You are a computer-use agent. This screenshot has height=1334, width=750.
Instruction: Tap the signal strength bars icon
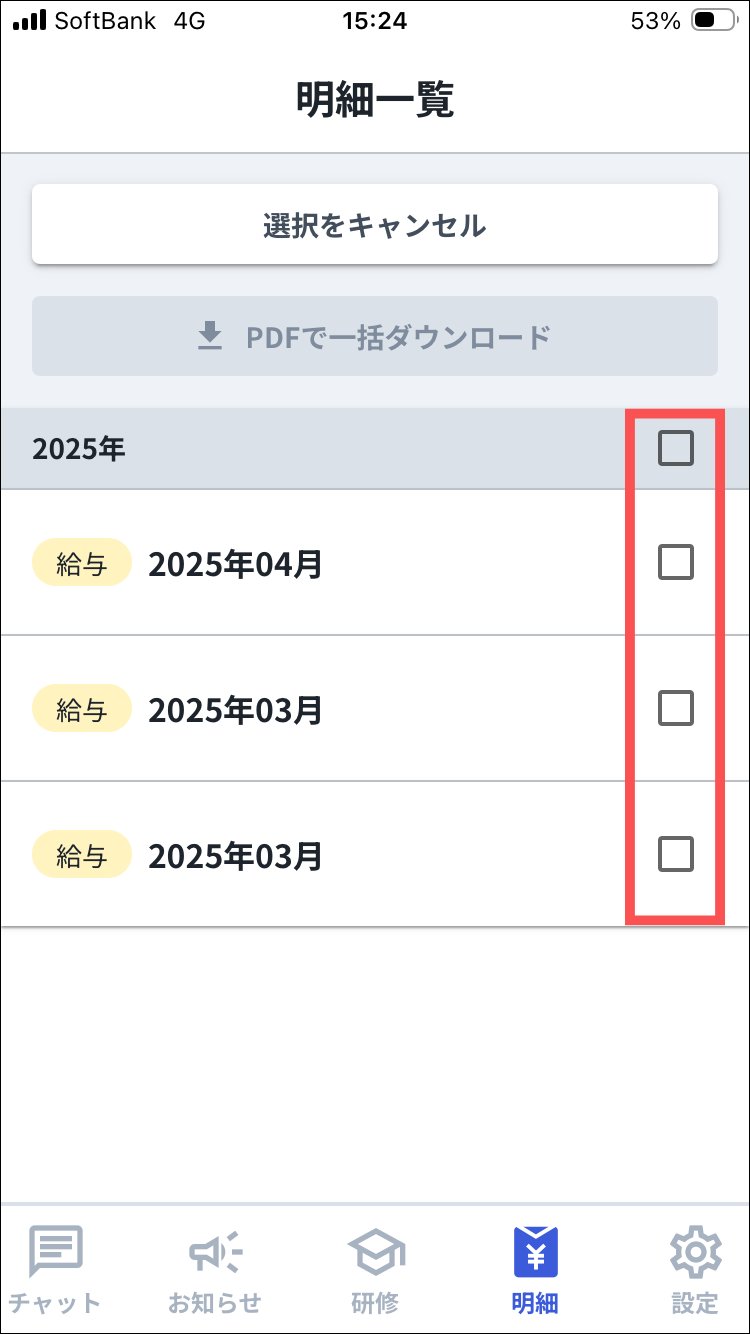click(x=30, y=20)
